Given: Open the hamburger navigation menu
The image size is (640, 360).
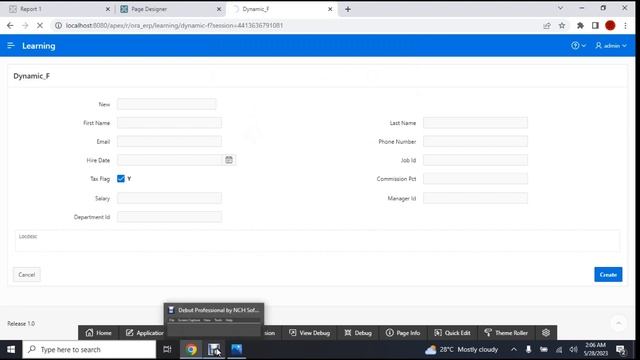Looking at the screenshot, I should click(11, 46).
